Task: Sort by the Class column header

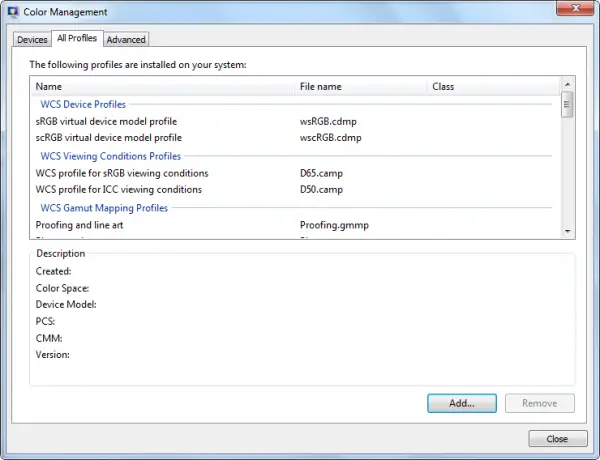Action: tap(493, 86)
